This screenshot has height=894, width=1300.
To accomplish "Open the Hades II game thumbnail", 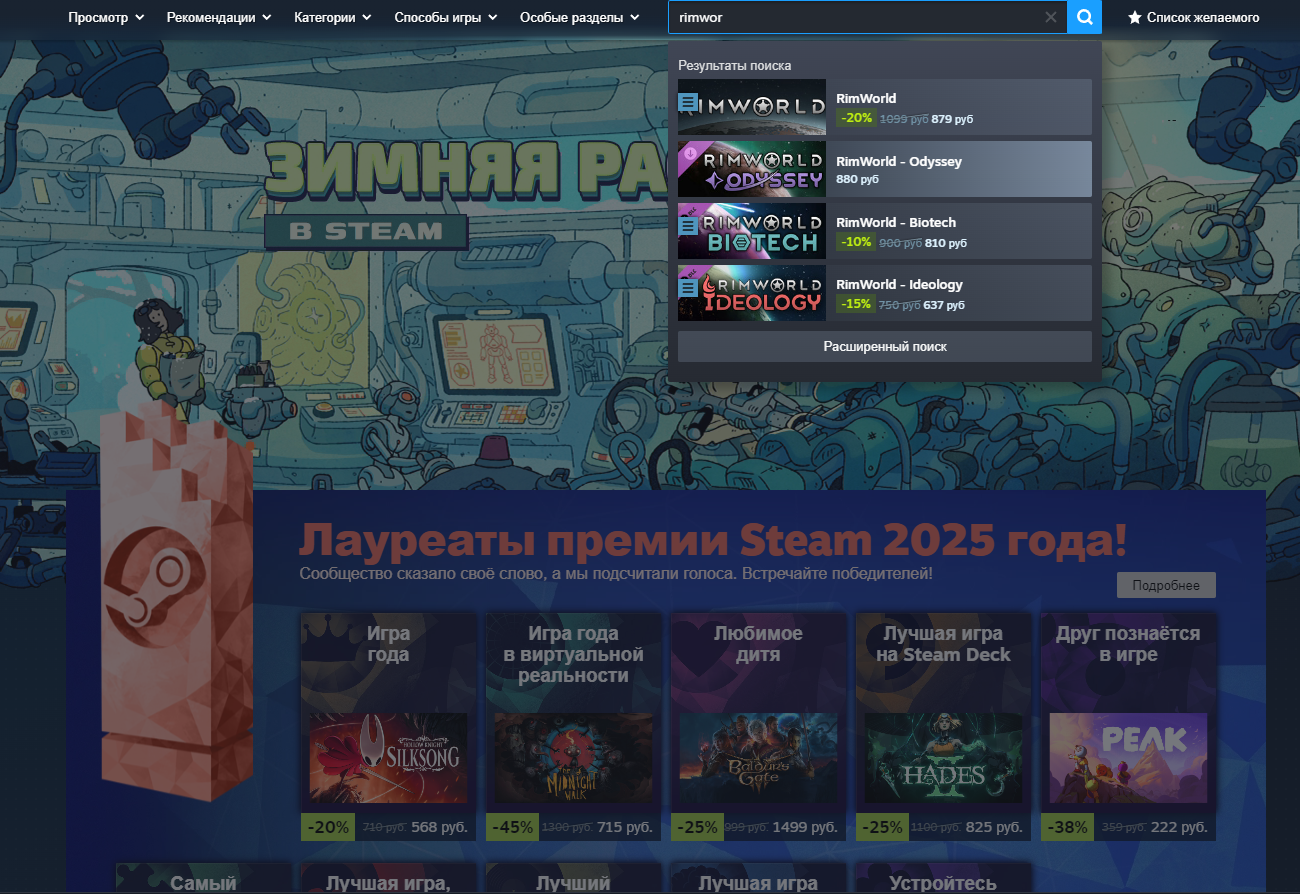I will pos(943,758).
